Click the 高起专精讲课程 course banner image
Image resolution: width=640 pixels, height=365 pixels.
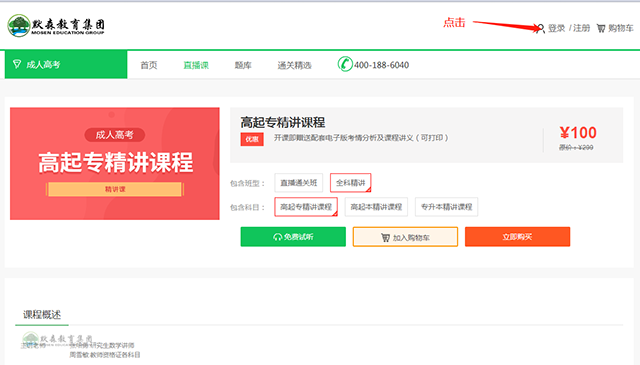pos(115,164)
